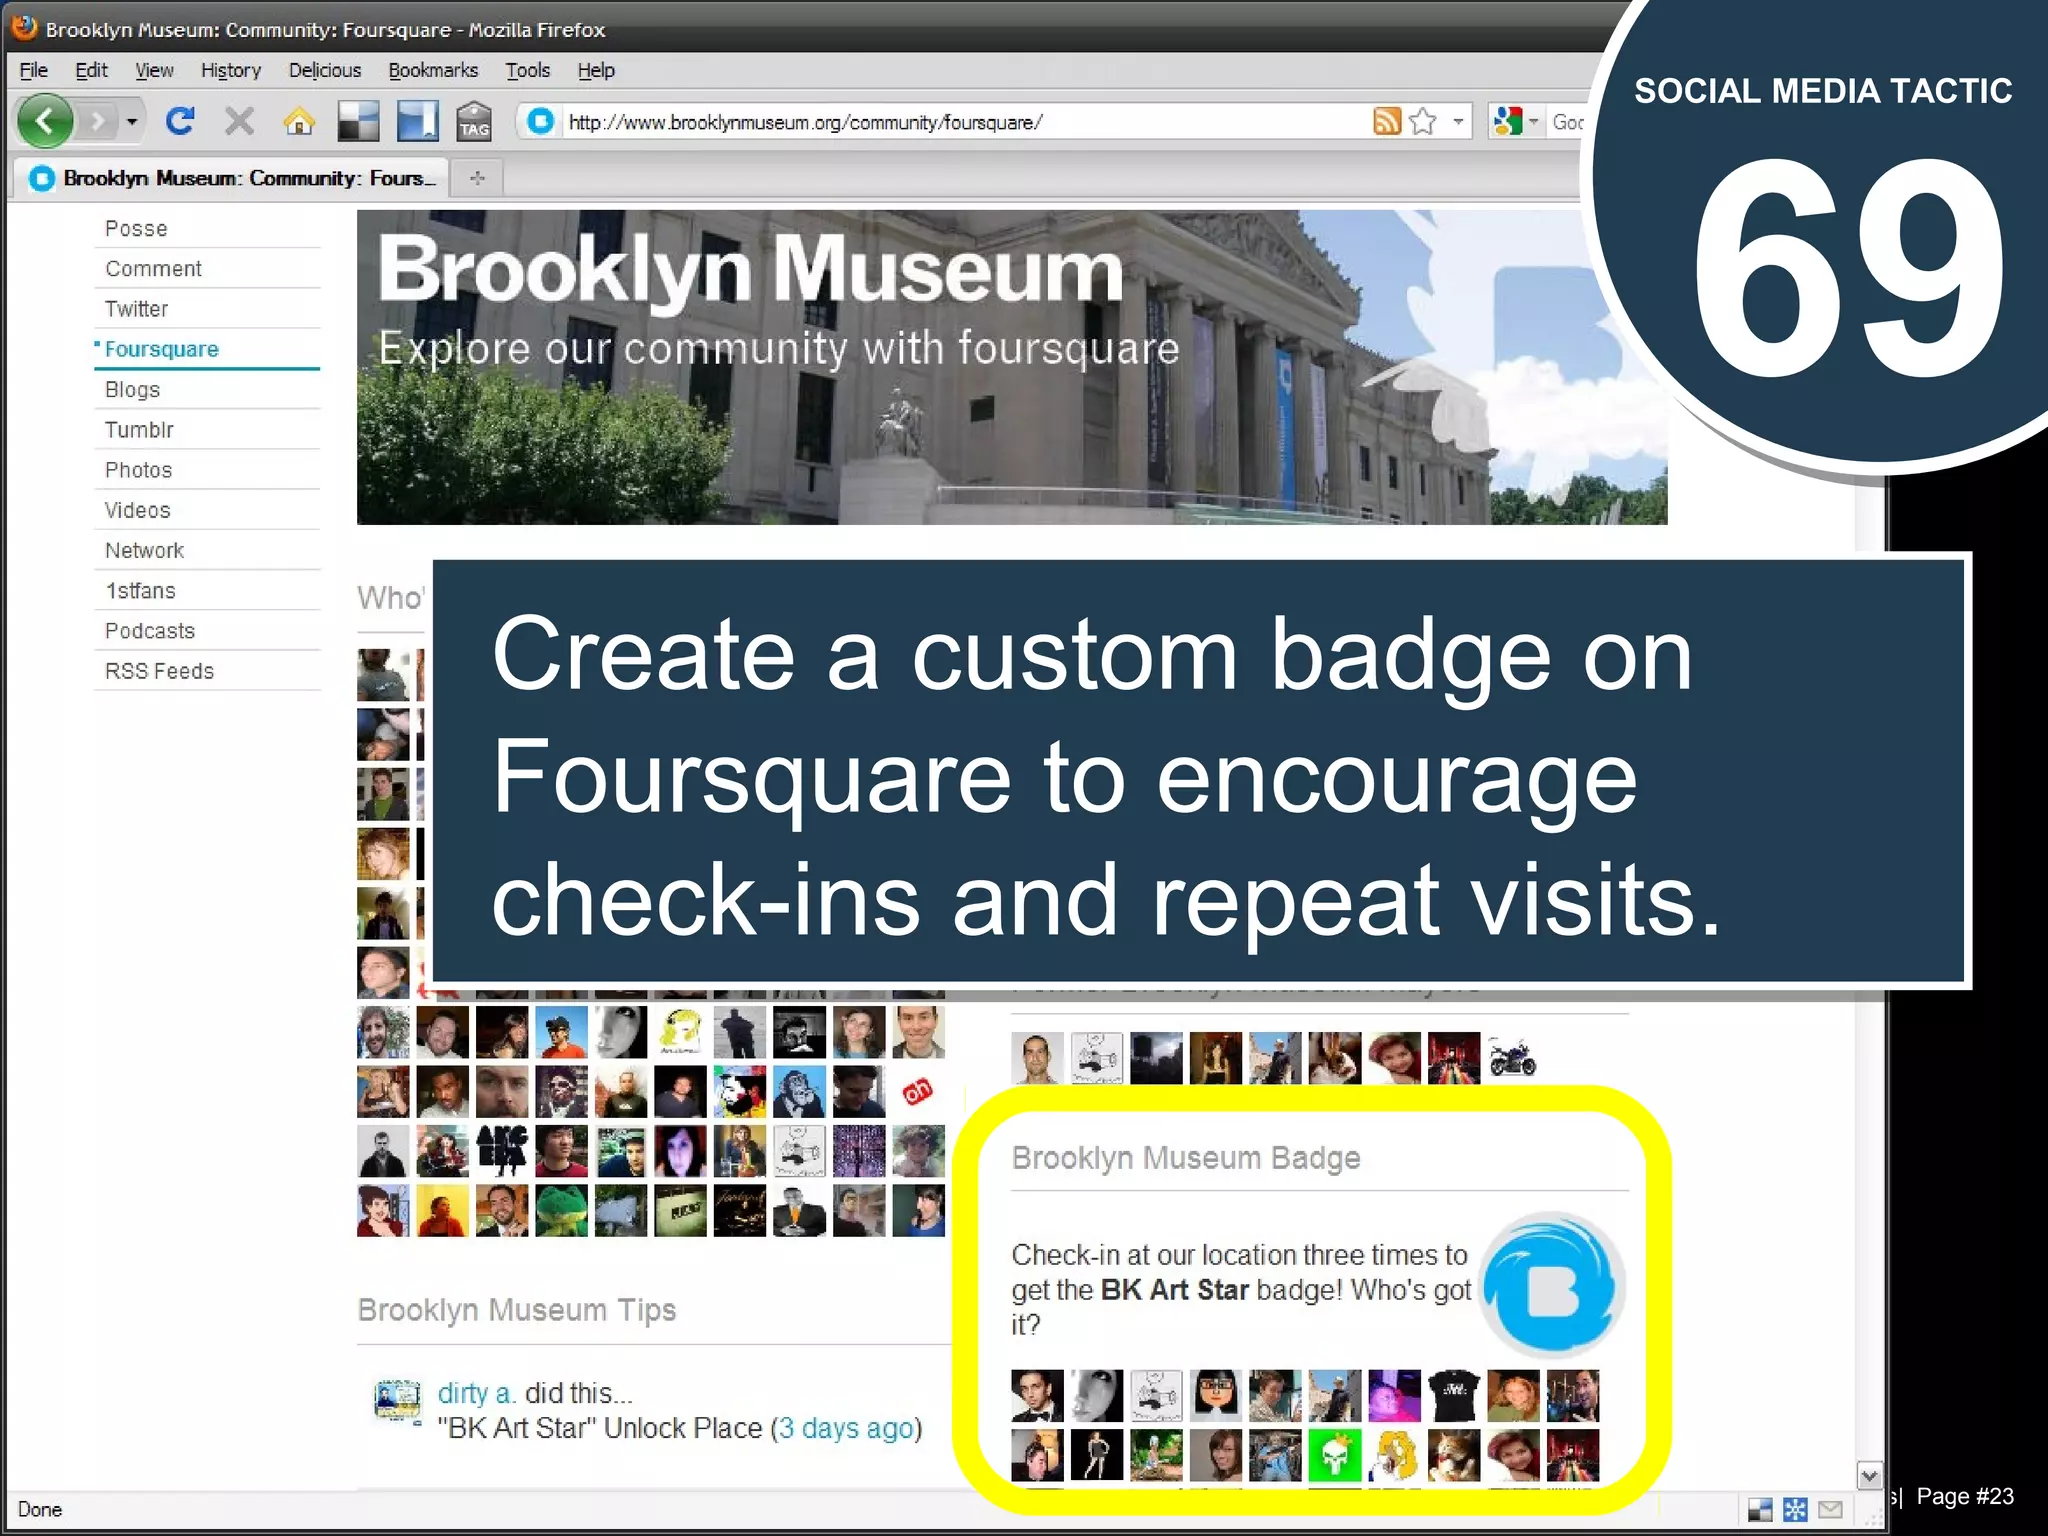
Task: Click the mail envelope icon in status bar
Action: [x=1830, y=1509]
